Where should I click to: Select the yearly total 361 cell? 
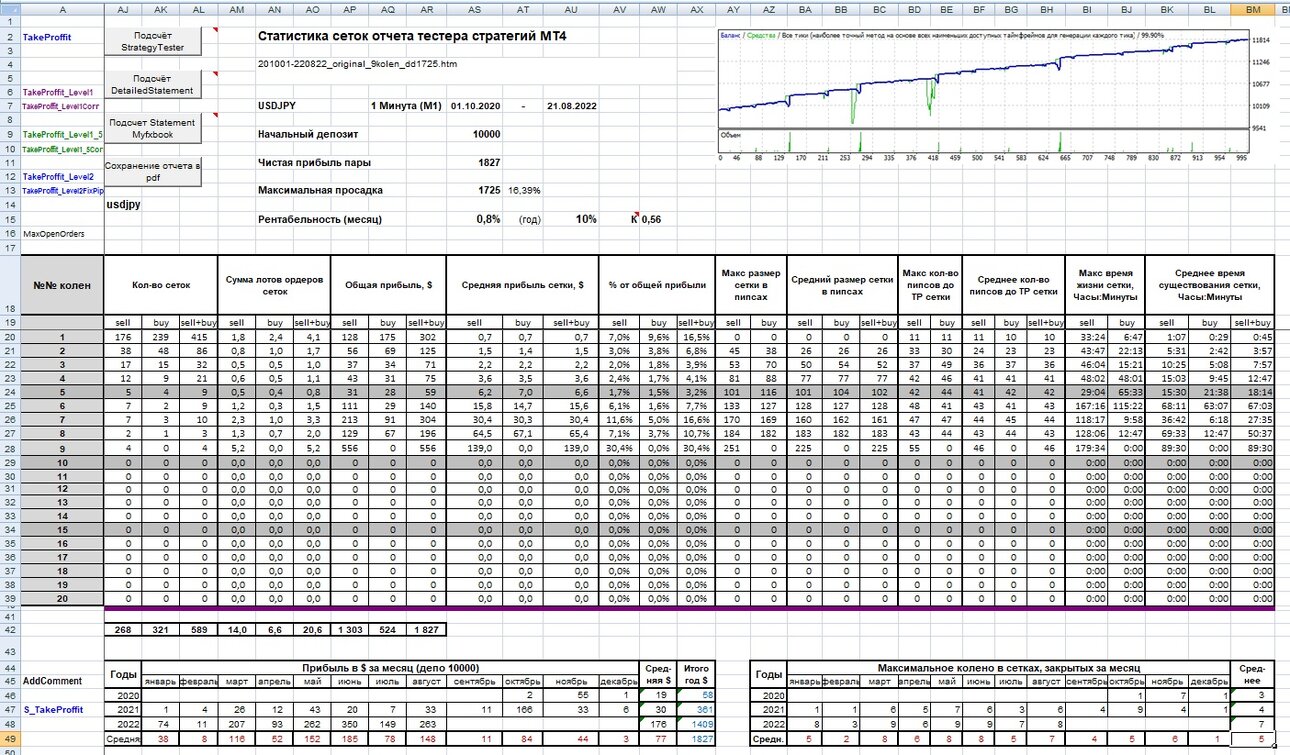pos(696,709)
